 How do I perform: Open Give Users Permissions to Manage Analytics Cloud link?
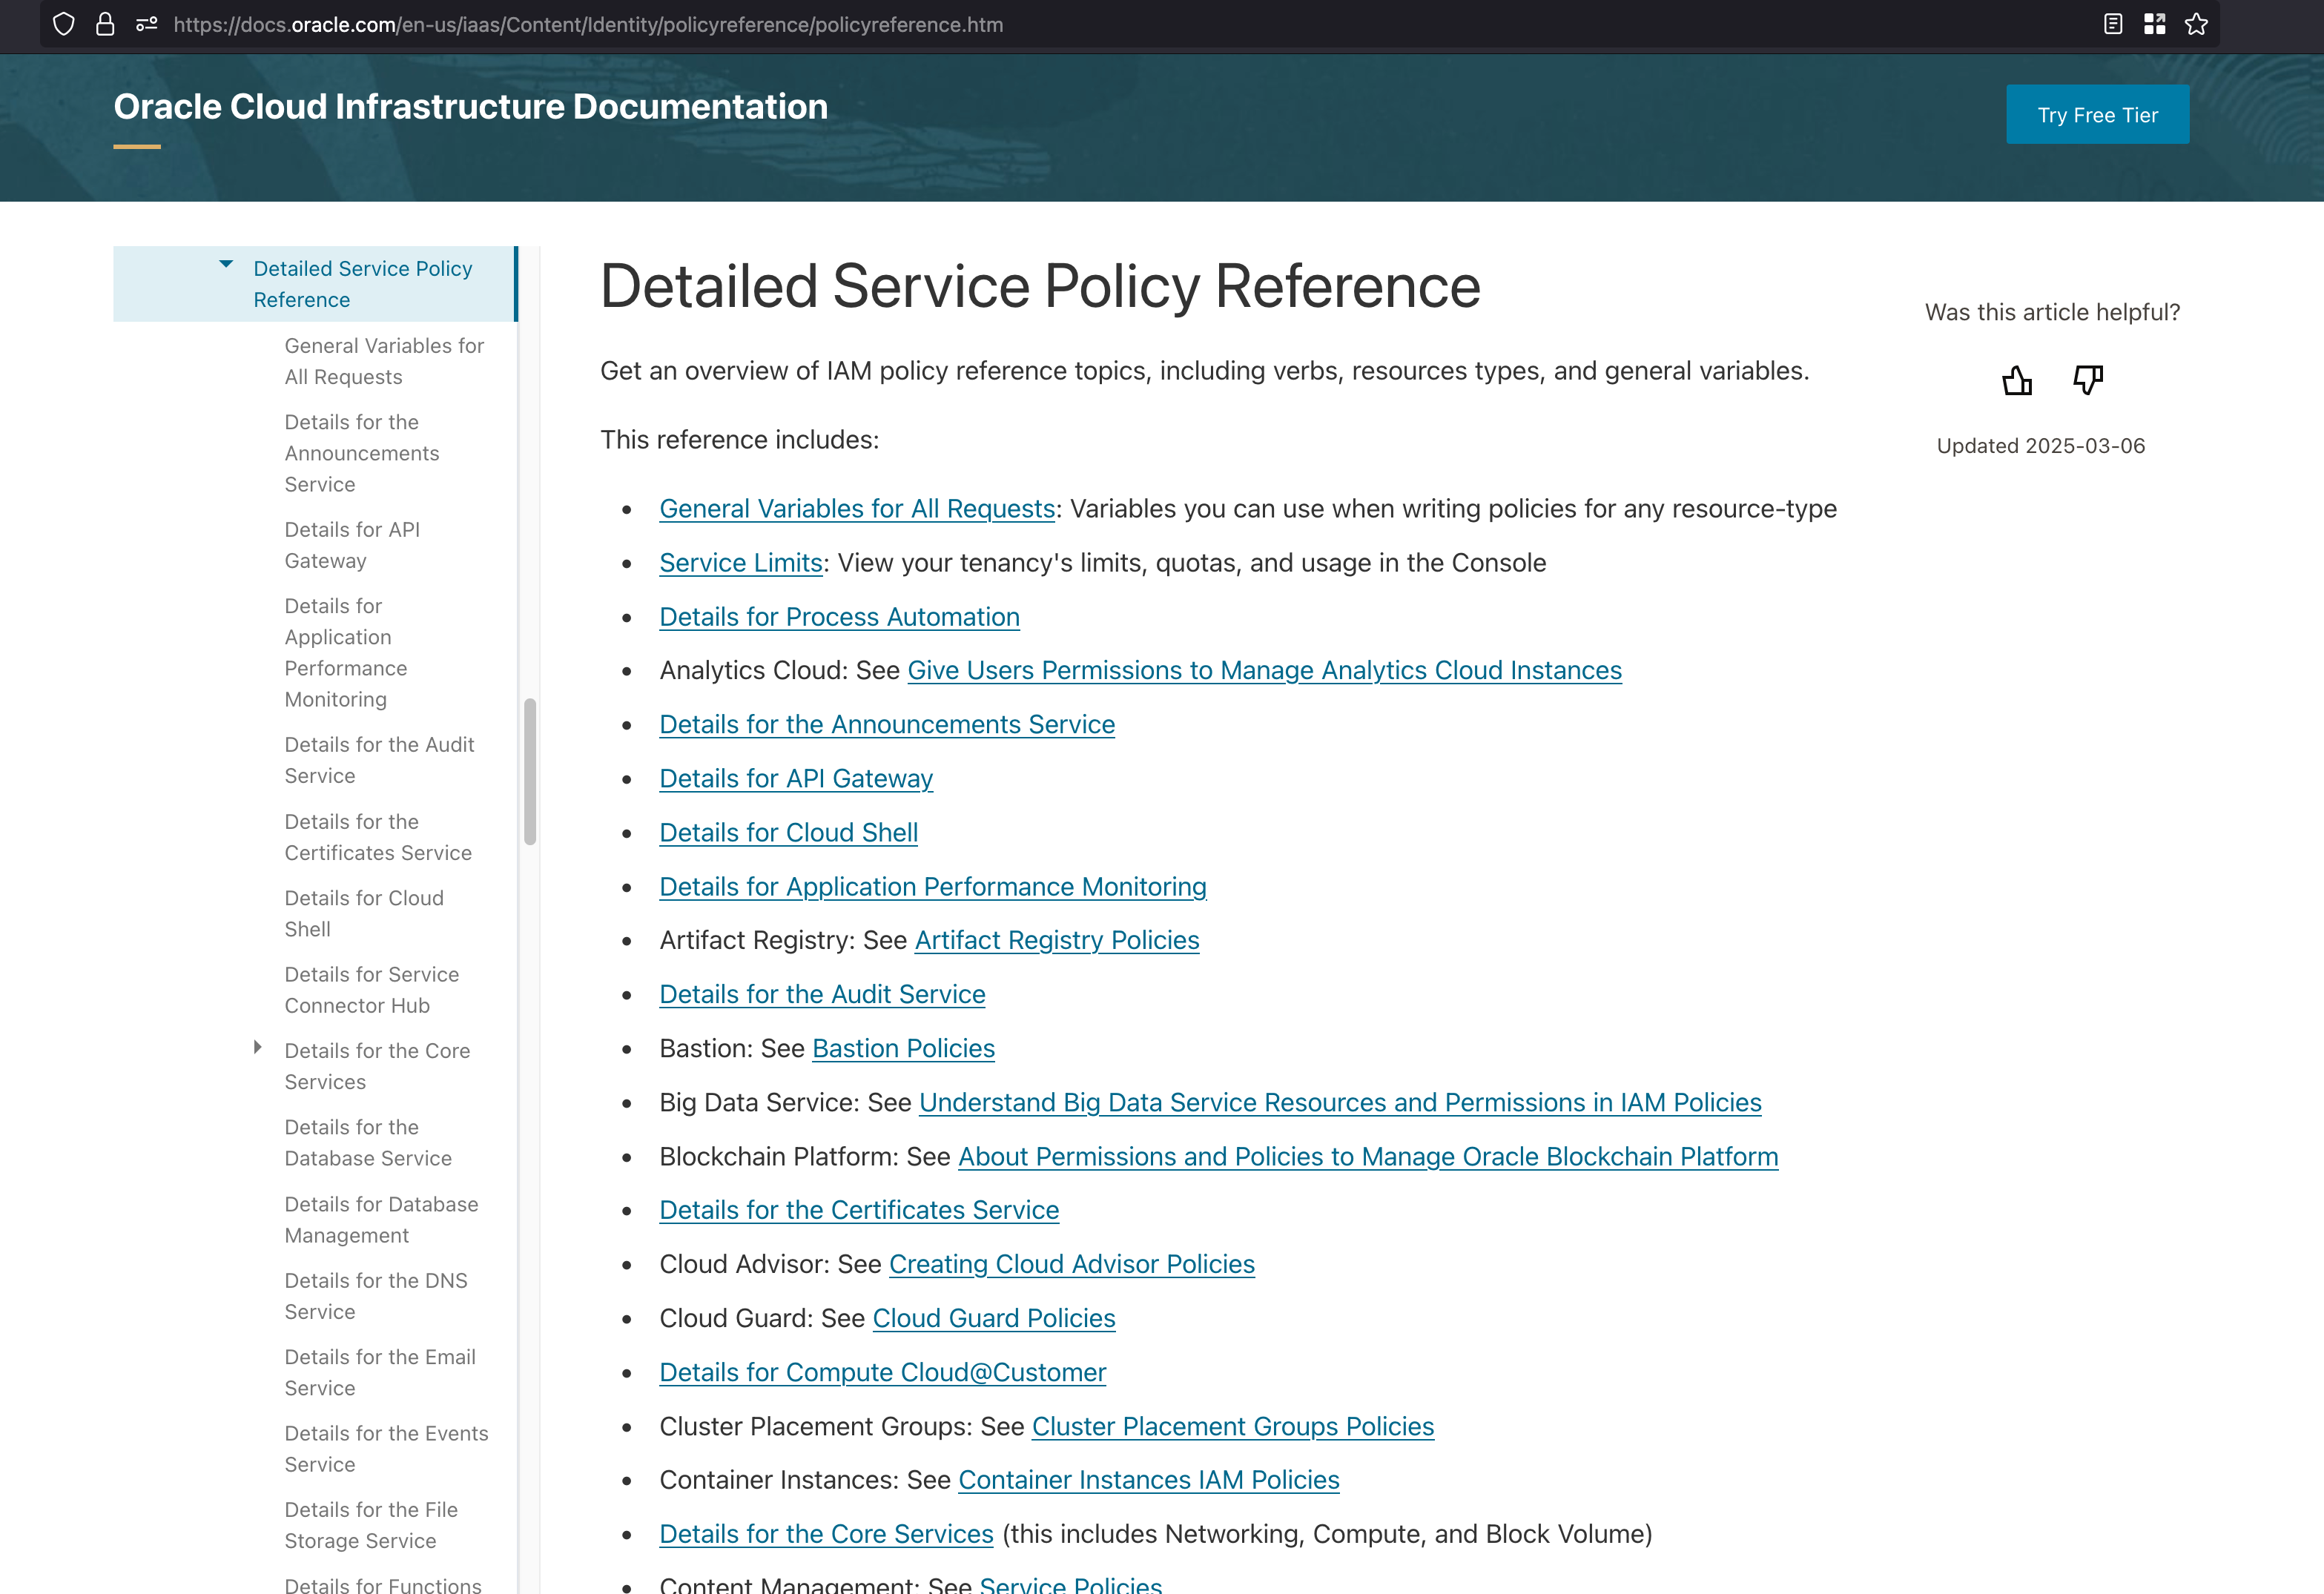coord(1264,670)
